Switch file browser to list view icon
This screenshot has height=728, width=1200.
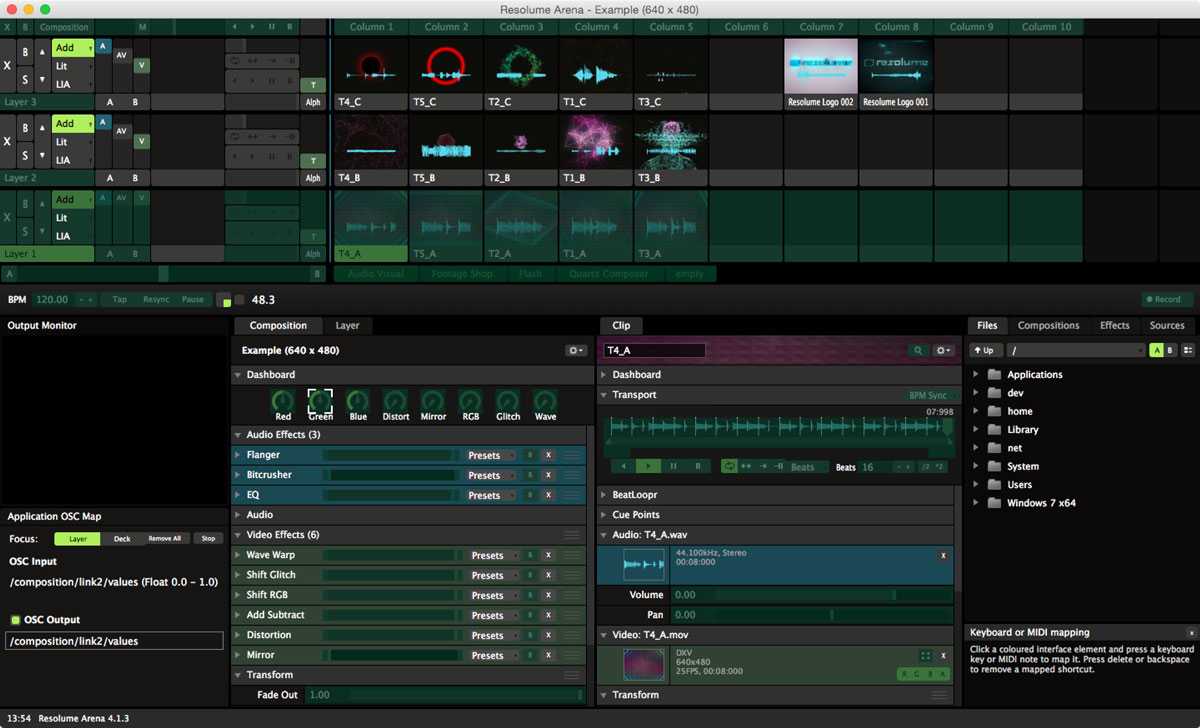(1187, 351)
